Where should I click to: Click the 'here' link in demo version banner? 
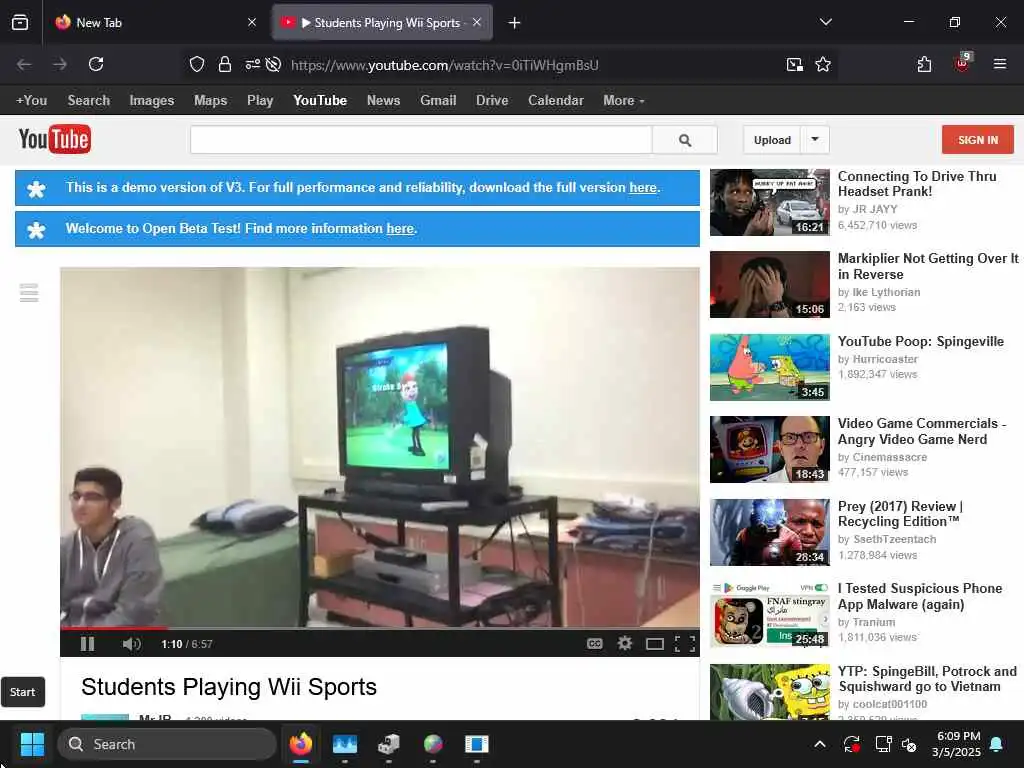pos(643,187)
